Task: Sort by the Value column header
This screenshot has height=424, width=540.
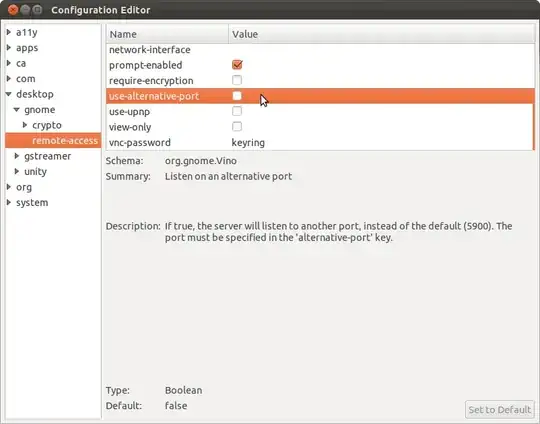Action: (382, 34)
